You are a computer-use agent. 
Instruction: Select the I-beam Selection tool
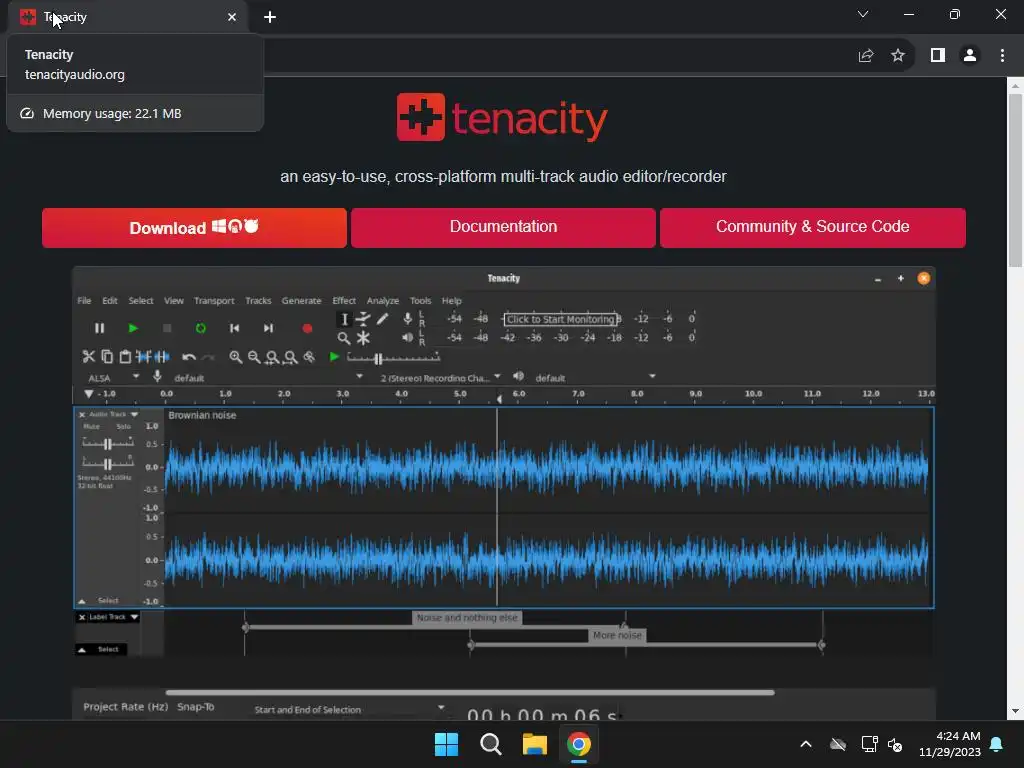coord(344,319)
